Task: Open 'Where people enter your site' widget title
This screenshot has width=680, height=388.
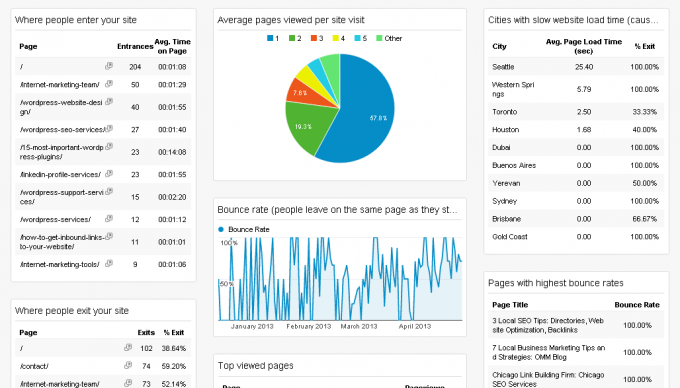Action: pos(76,20)
